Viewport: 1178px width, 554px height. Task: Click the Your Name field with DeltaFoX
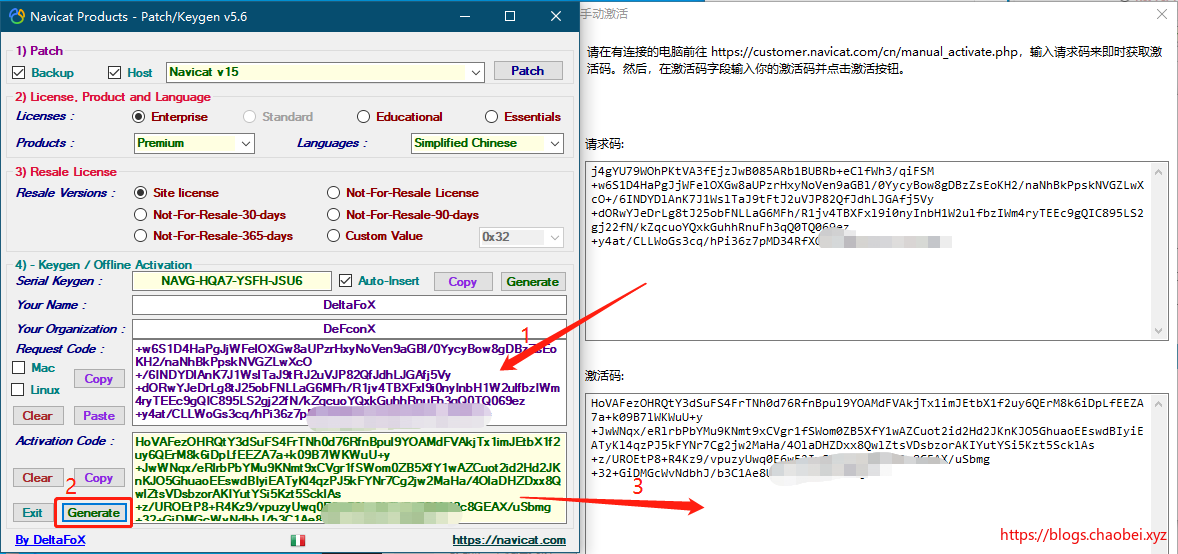[x=349, y=305]
